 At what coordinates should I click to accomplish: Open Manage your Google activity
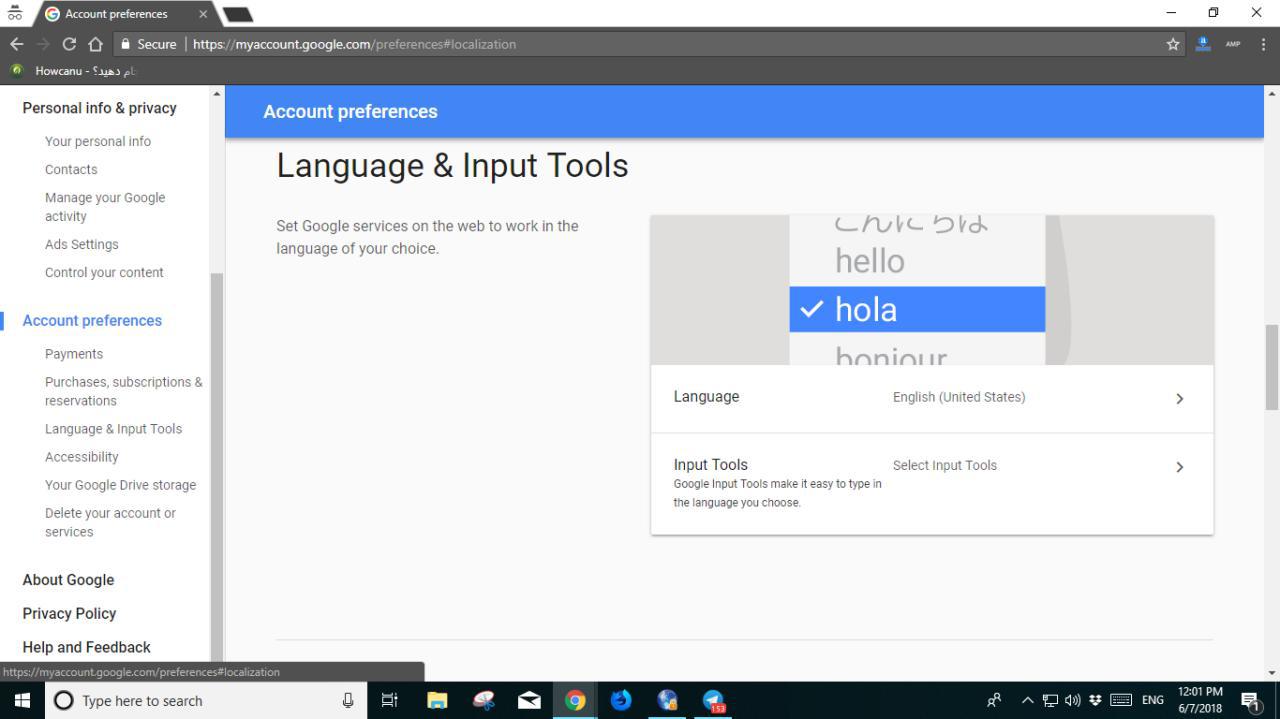coord(105,207)
